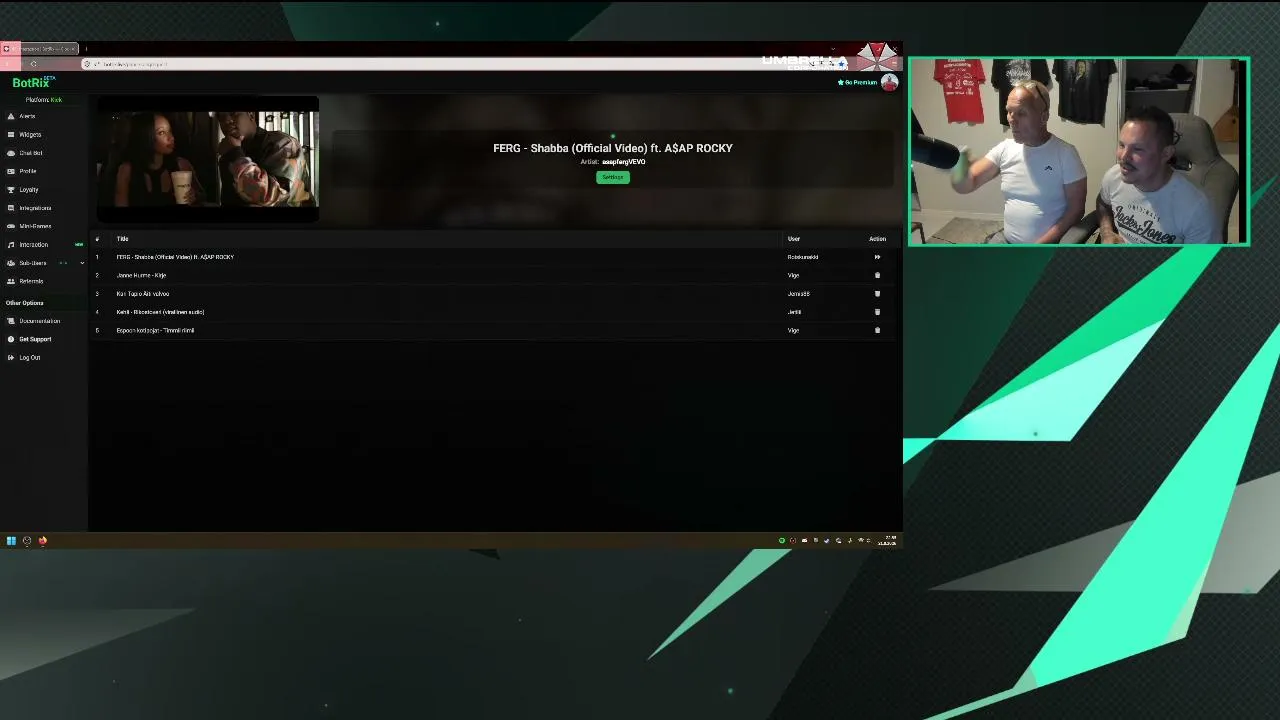This screenshot has height=720, width=1280.
Task: Select the Espoon kotipojat queue row title
Action: 155,330
